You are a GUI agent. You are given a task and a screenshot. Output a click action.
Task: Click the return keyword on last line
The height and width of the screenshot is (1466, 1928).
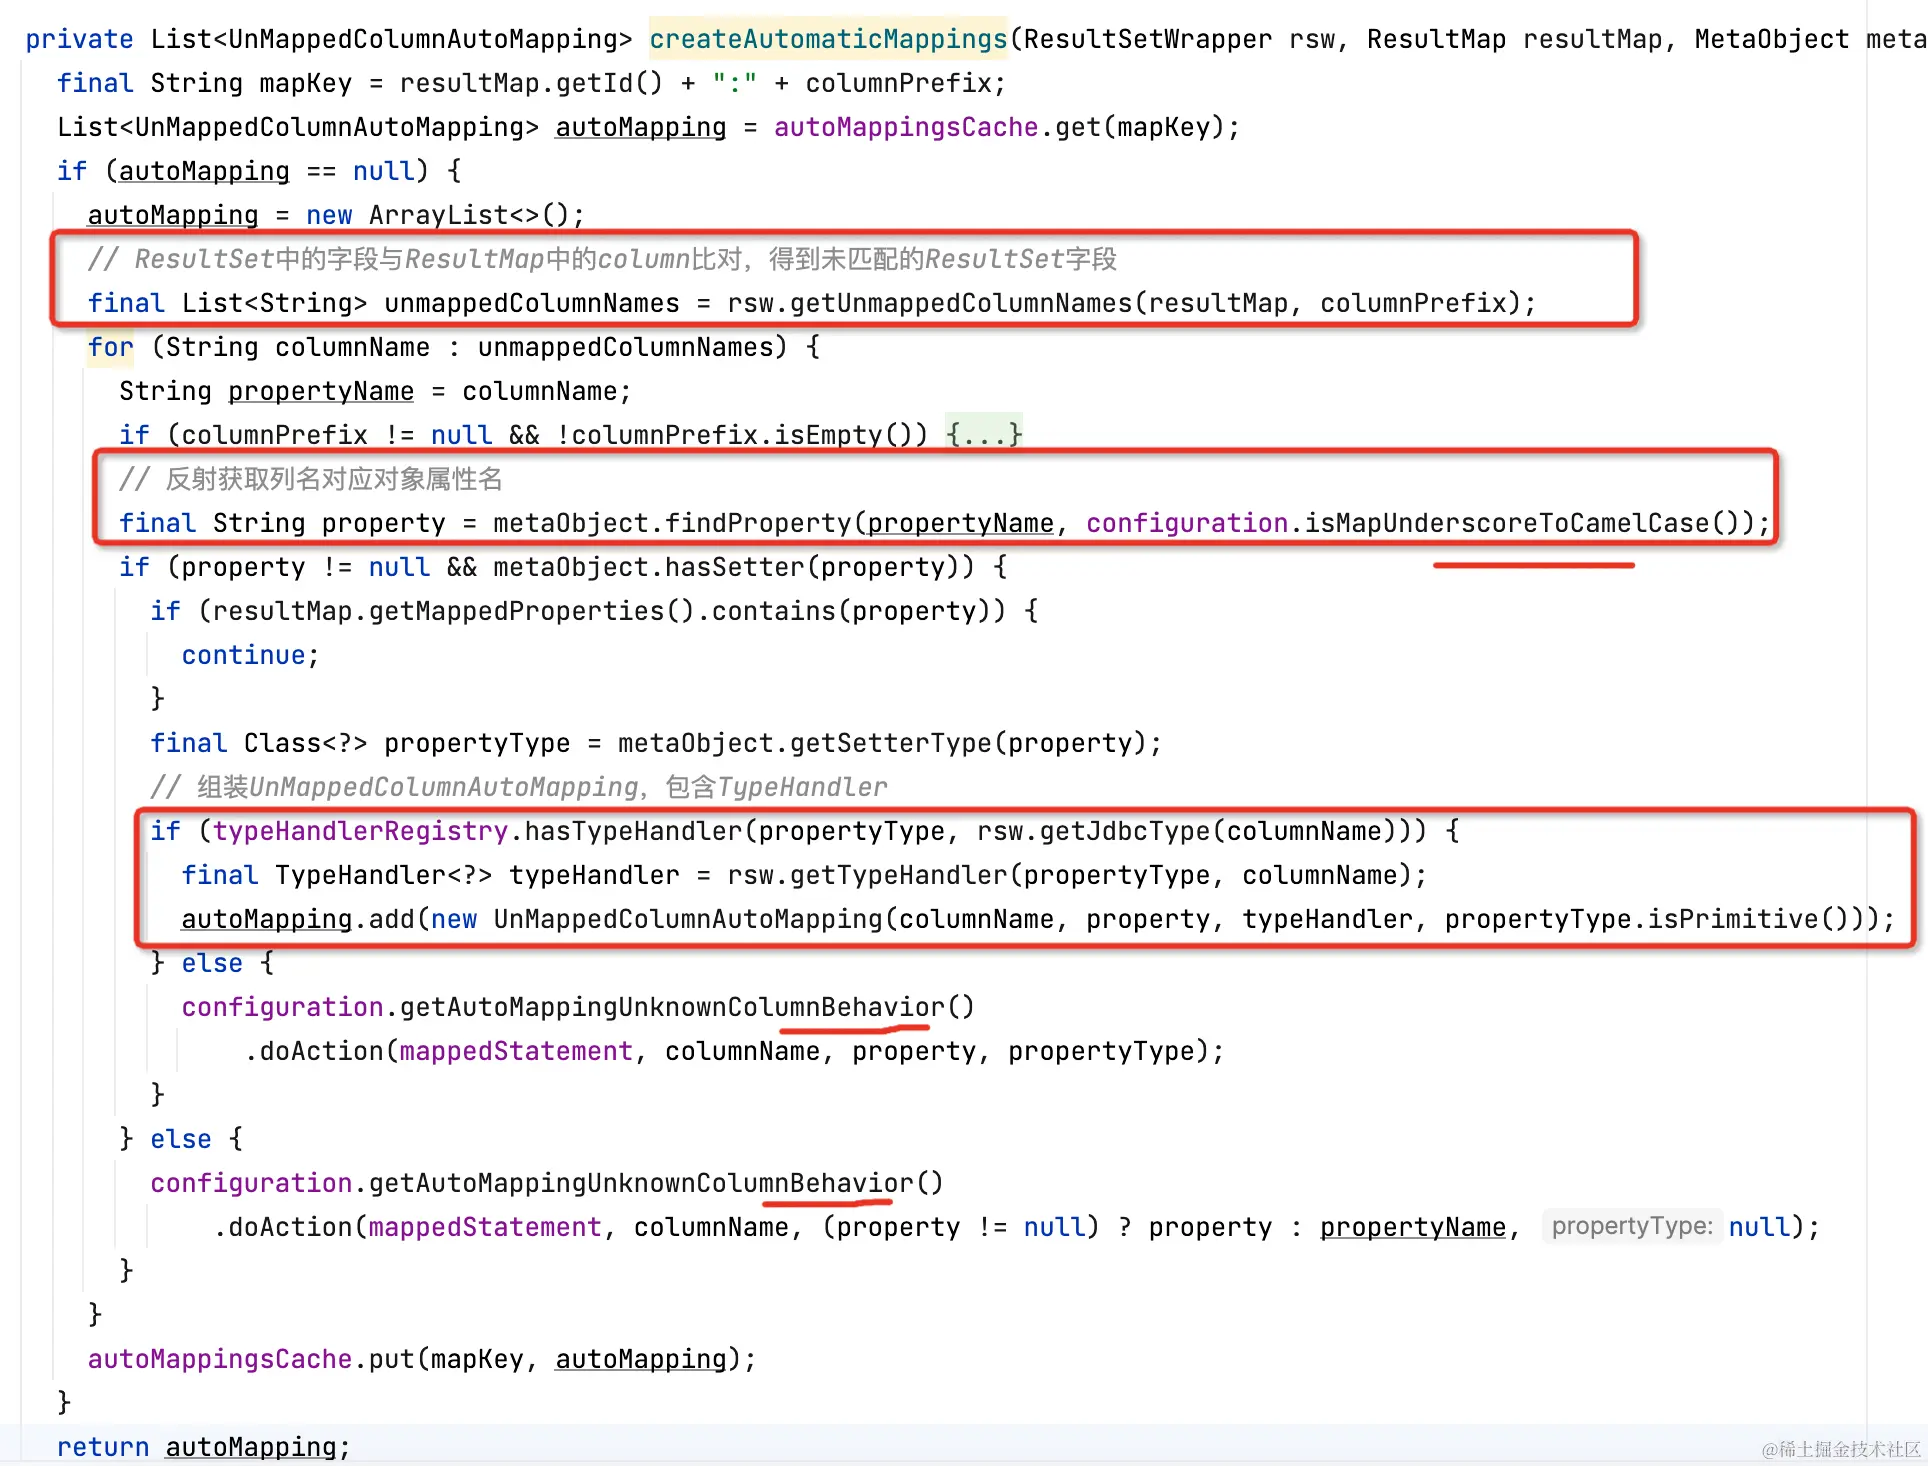102,1447
